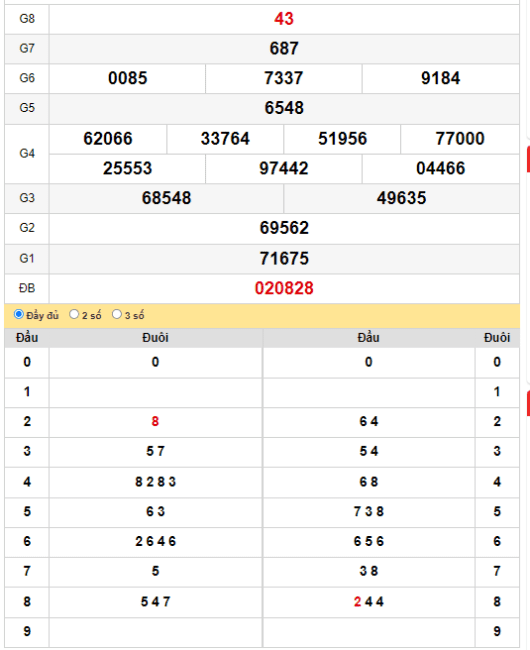Click tail values 8 2 8 3 in row 4
Viewport: 530px width, 650px height.
(155, 482)
